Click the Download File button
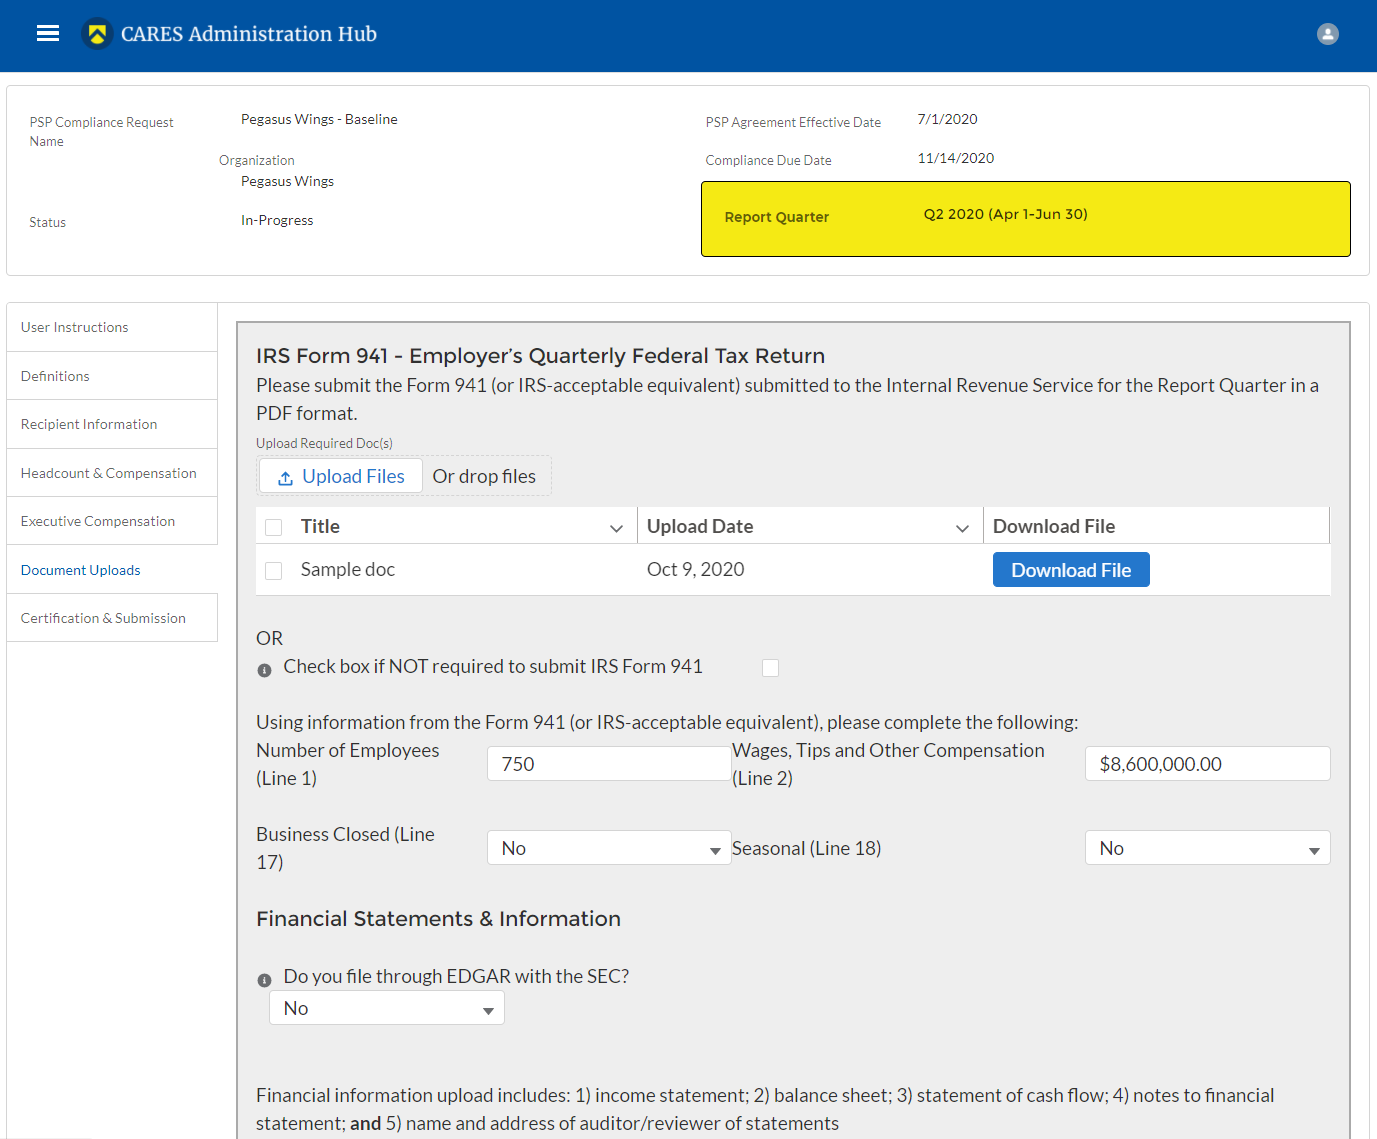The width and height of the screenshot is (1377, 1139). (x=1070, y=570)
